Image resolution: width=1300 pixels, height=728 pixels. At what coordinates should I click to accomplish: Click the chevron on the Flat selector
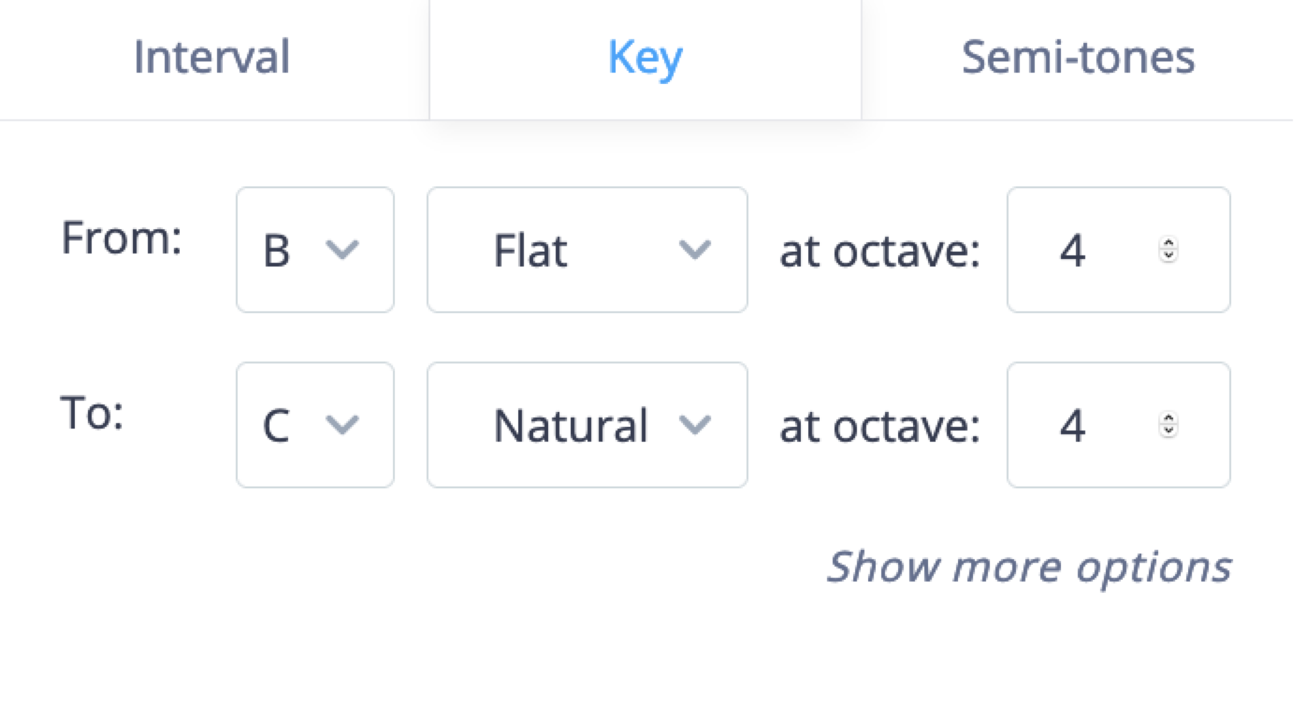coord(696,251)
